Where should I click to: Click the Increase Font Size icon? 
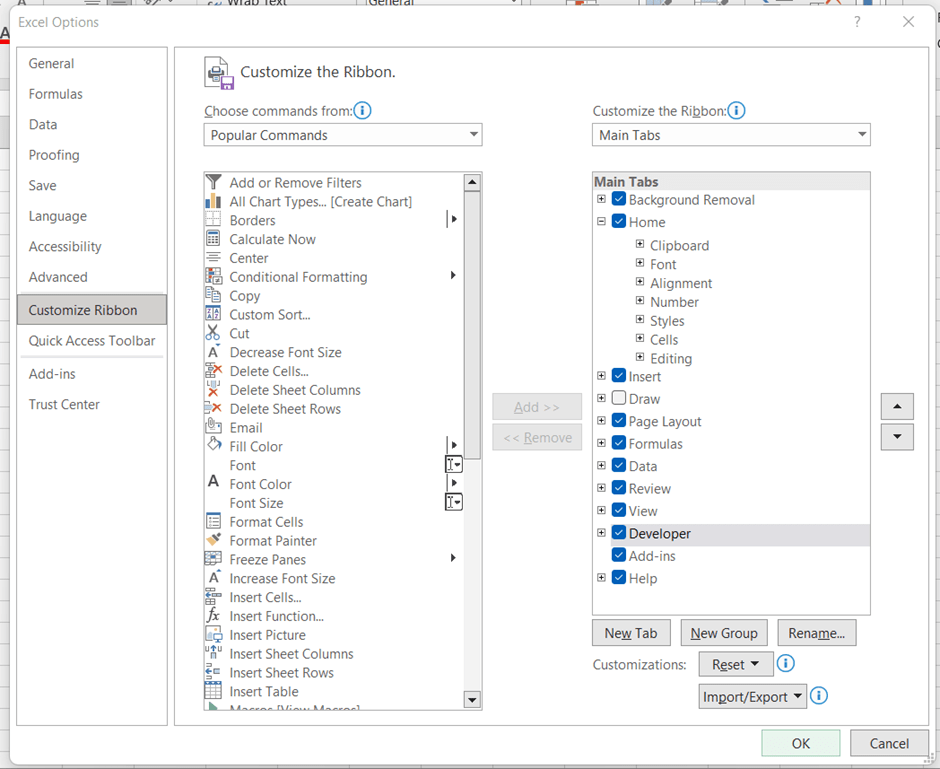click(213, 577)
